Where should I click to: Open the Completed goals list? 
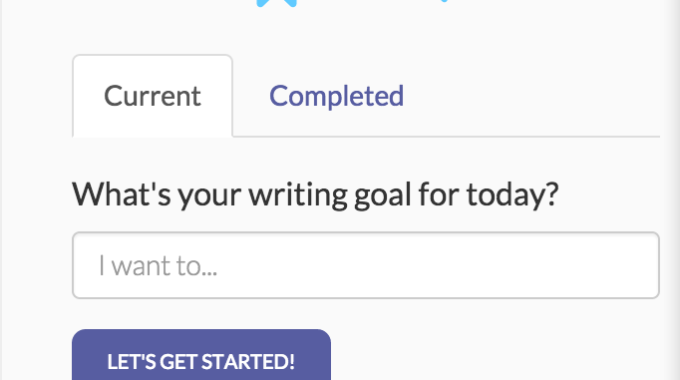coord(336,96)
